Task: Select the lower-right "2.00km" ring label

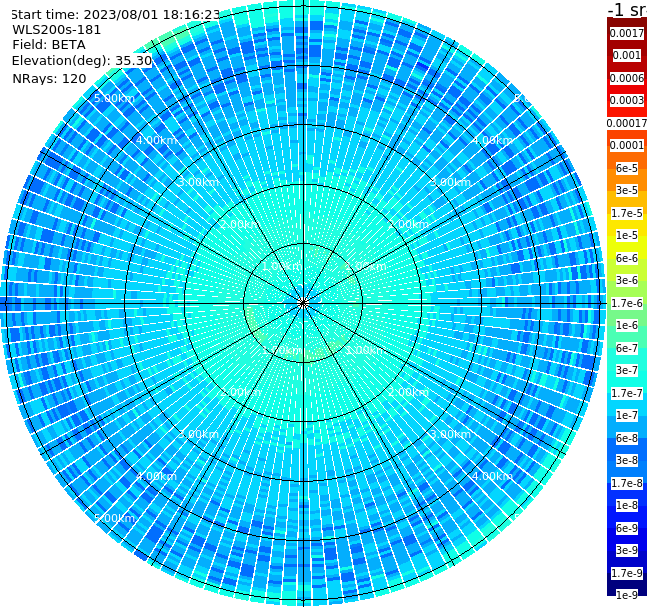Action: 408,392
